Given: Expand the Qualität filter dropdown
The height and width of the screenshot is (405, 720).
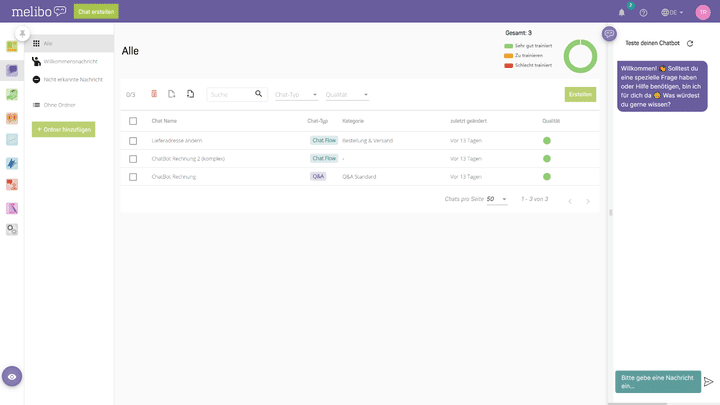Looking at the screenshot, I should 347,95.
